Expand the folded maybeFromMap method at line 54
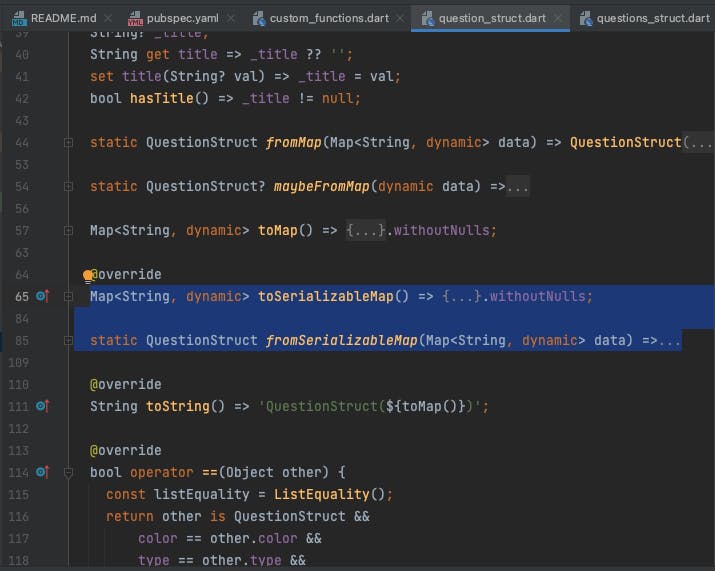The image size is (715, 571). tap(68, 187)
